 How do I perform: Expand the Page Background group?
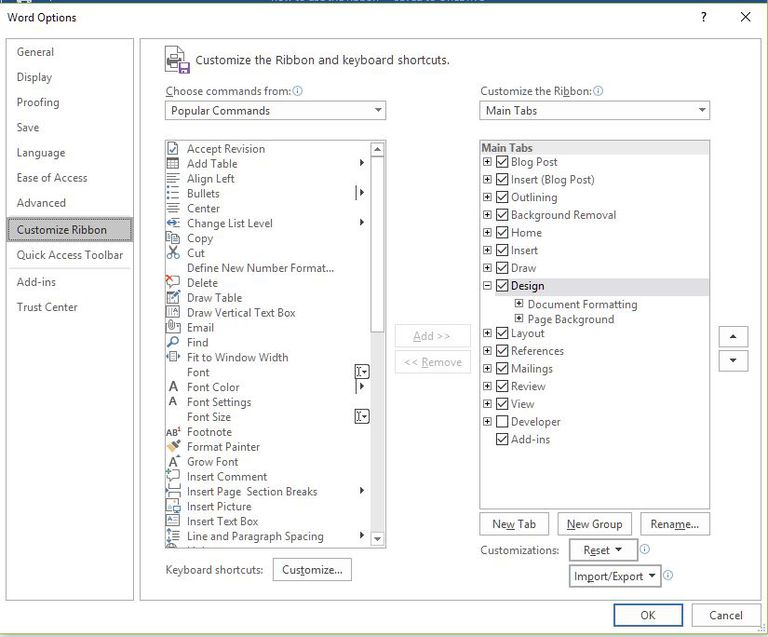(519, 318)
